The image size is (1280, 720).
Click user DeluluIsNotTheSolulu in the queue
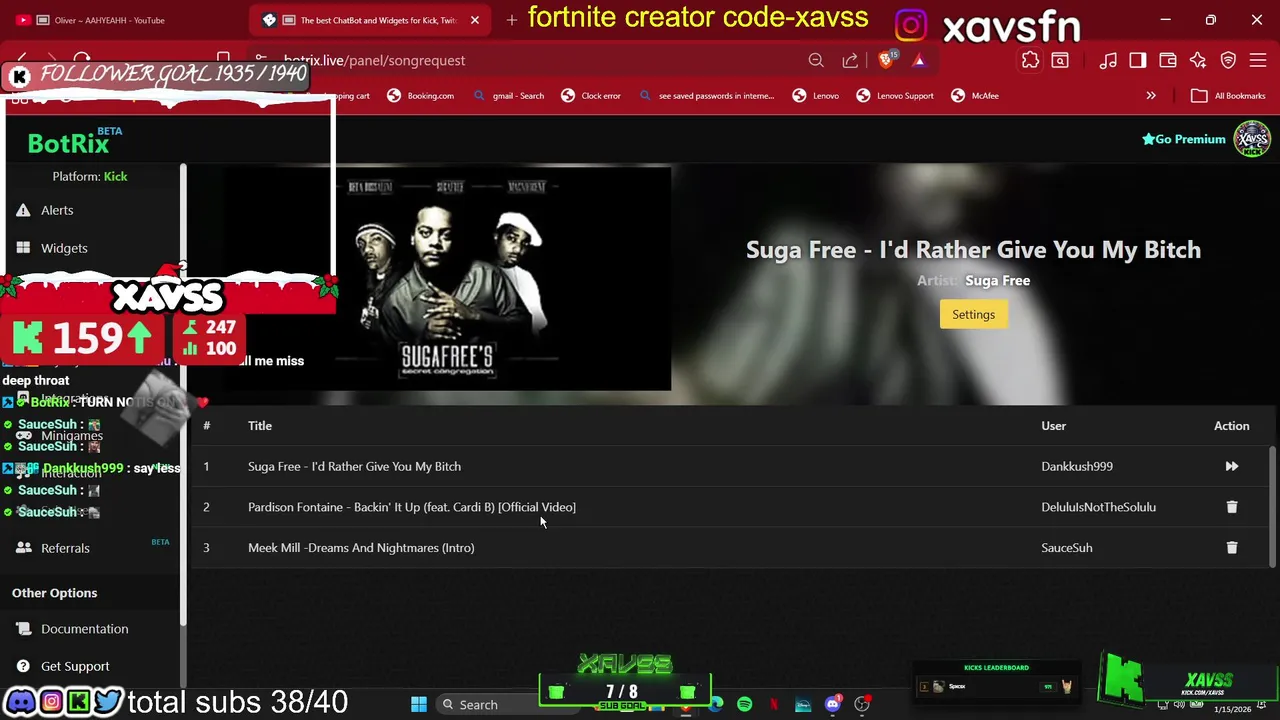[x=1098, y=507]
